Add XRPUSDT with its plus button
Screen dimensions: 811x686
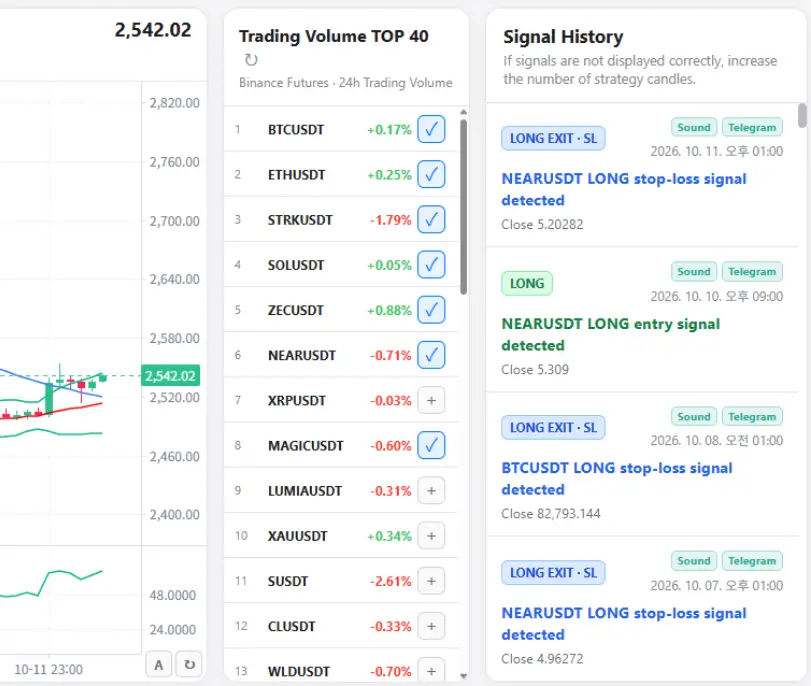point(431,400)
